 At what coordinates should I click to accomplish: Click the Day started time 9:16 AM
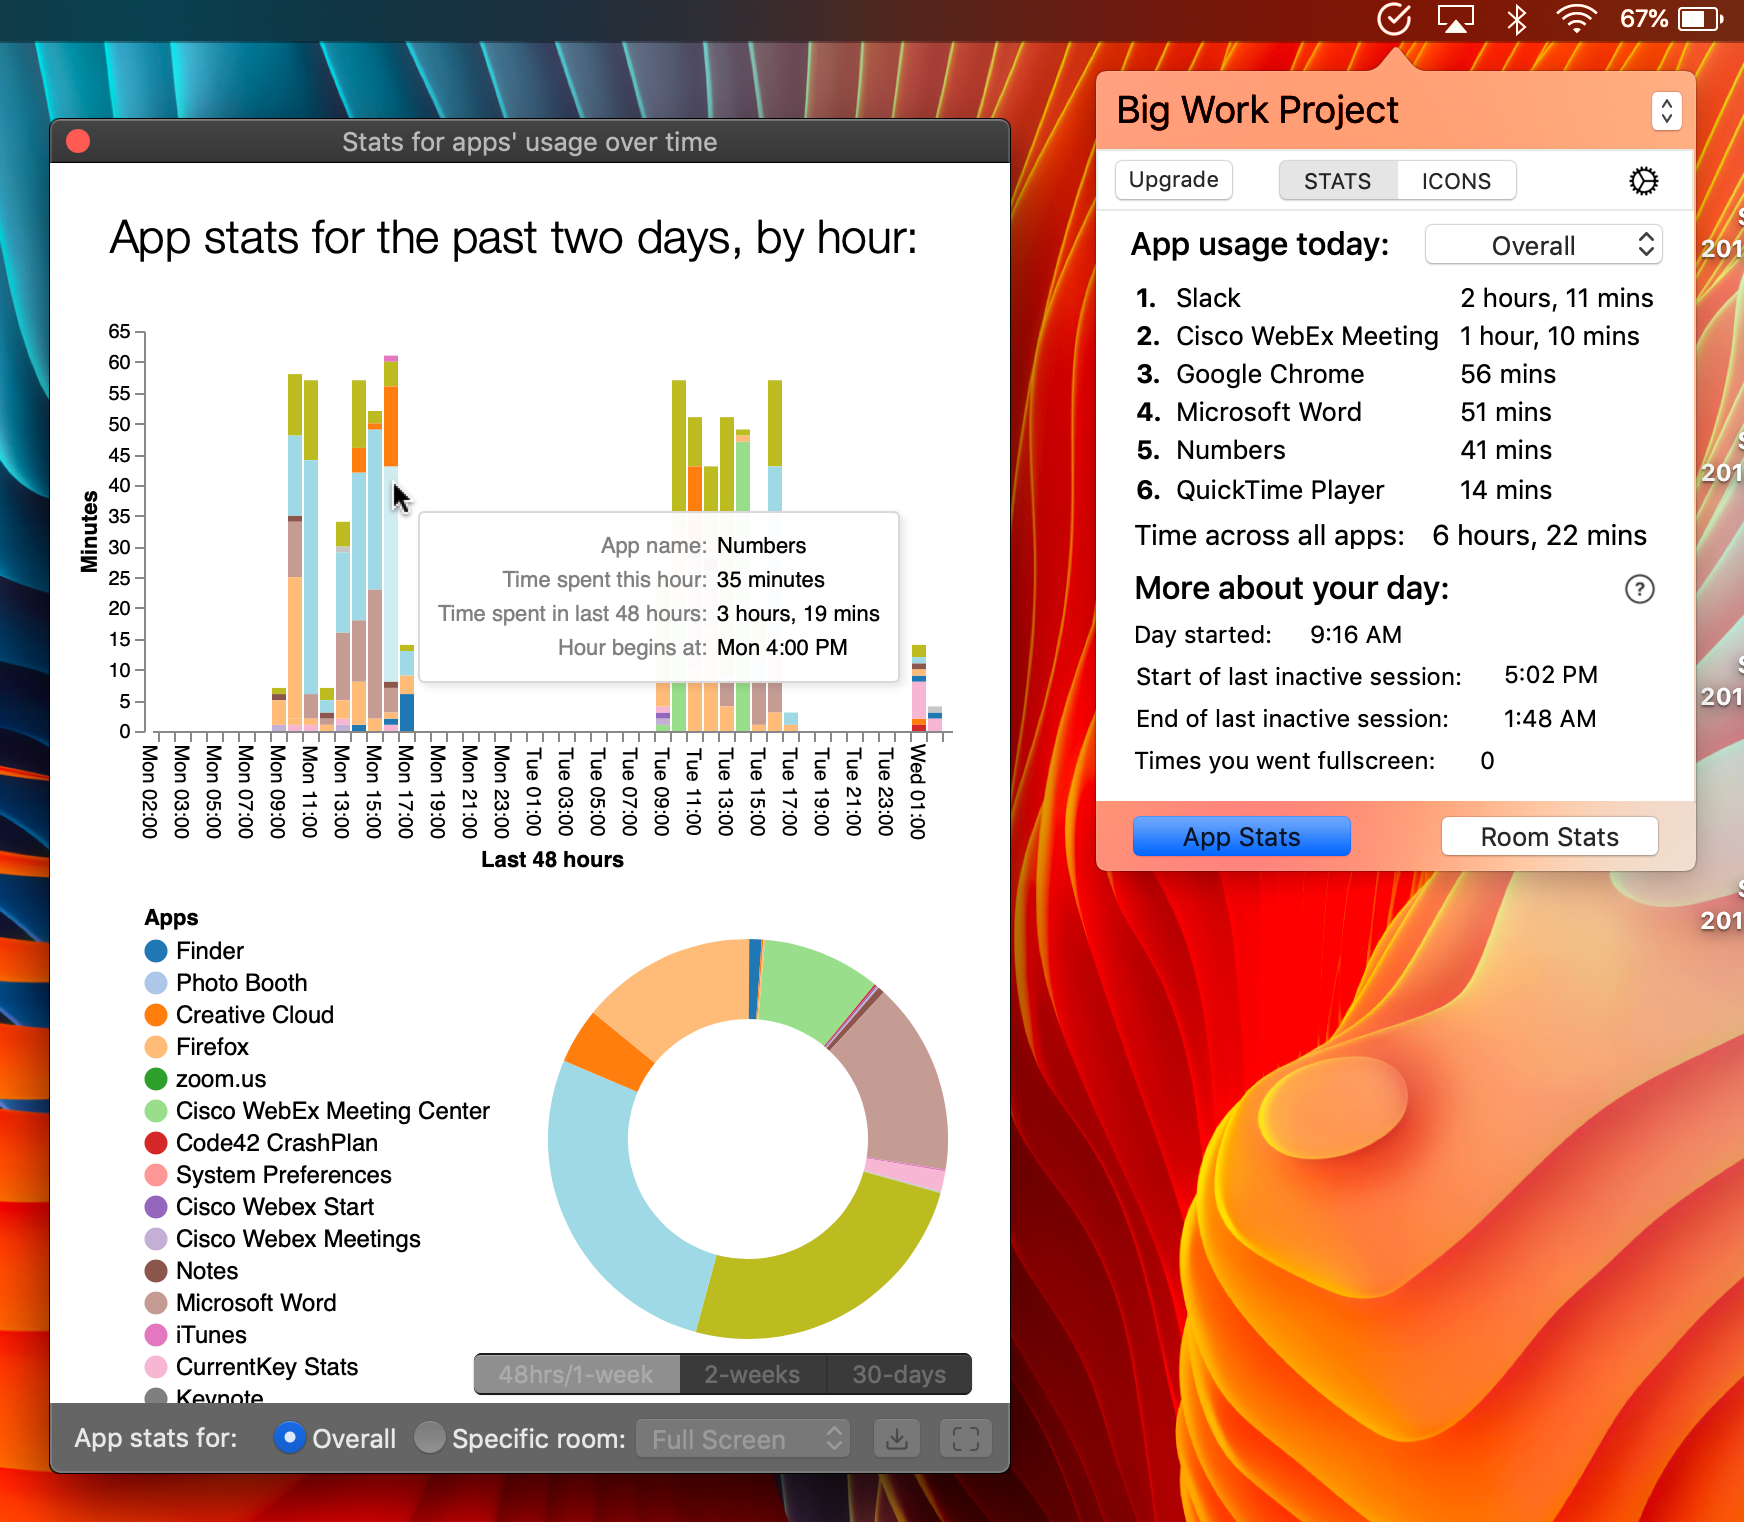click(x=1356, y=635)
